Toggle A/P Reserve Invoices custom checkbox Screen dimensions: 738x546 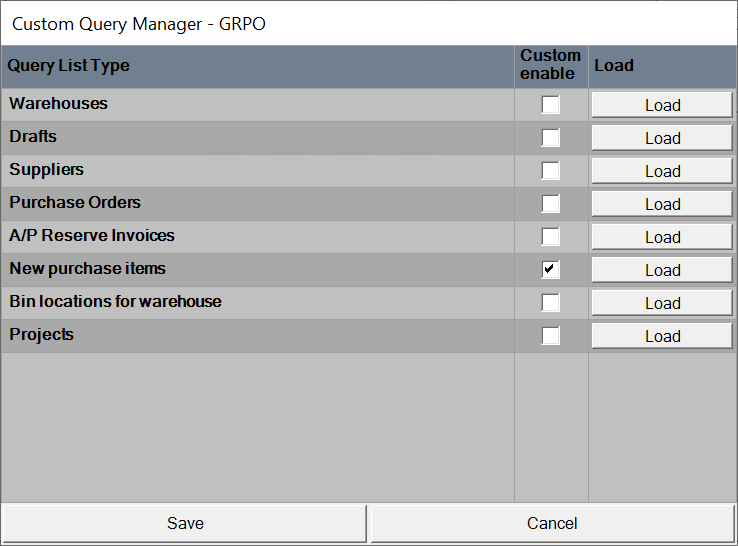[x=551, y=237]
